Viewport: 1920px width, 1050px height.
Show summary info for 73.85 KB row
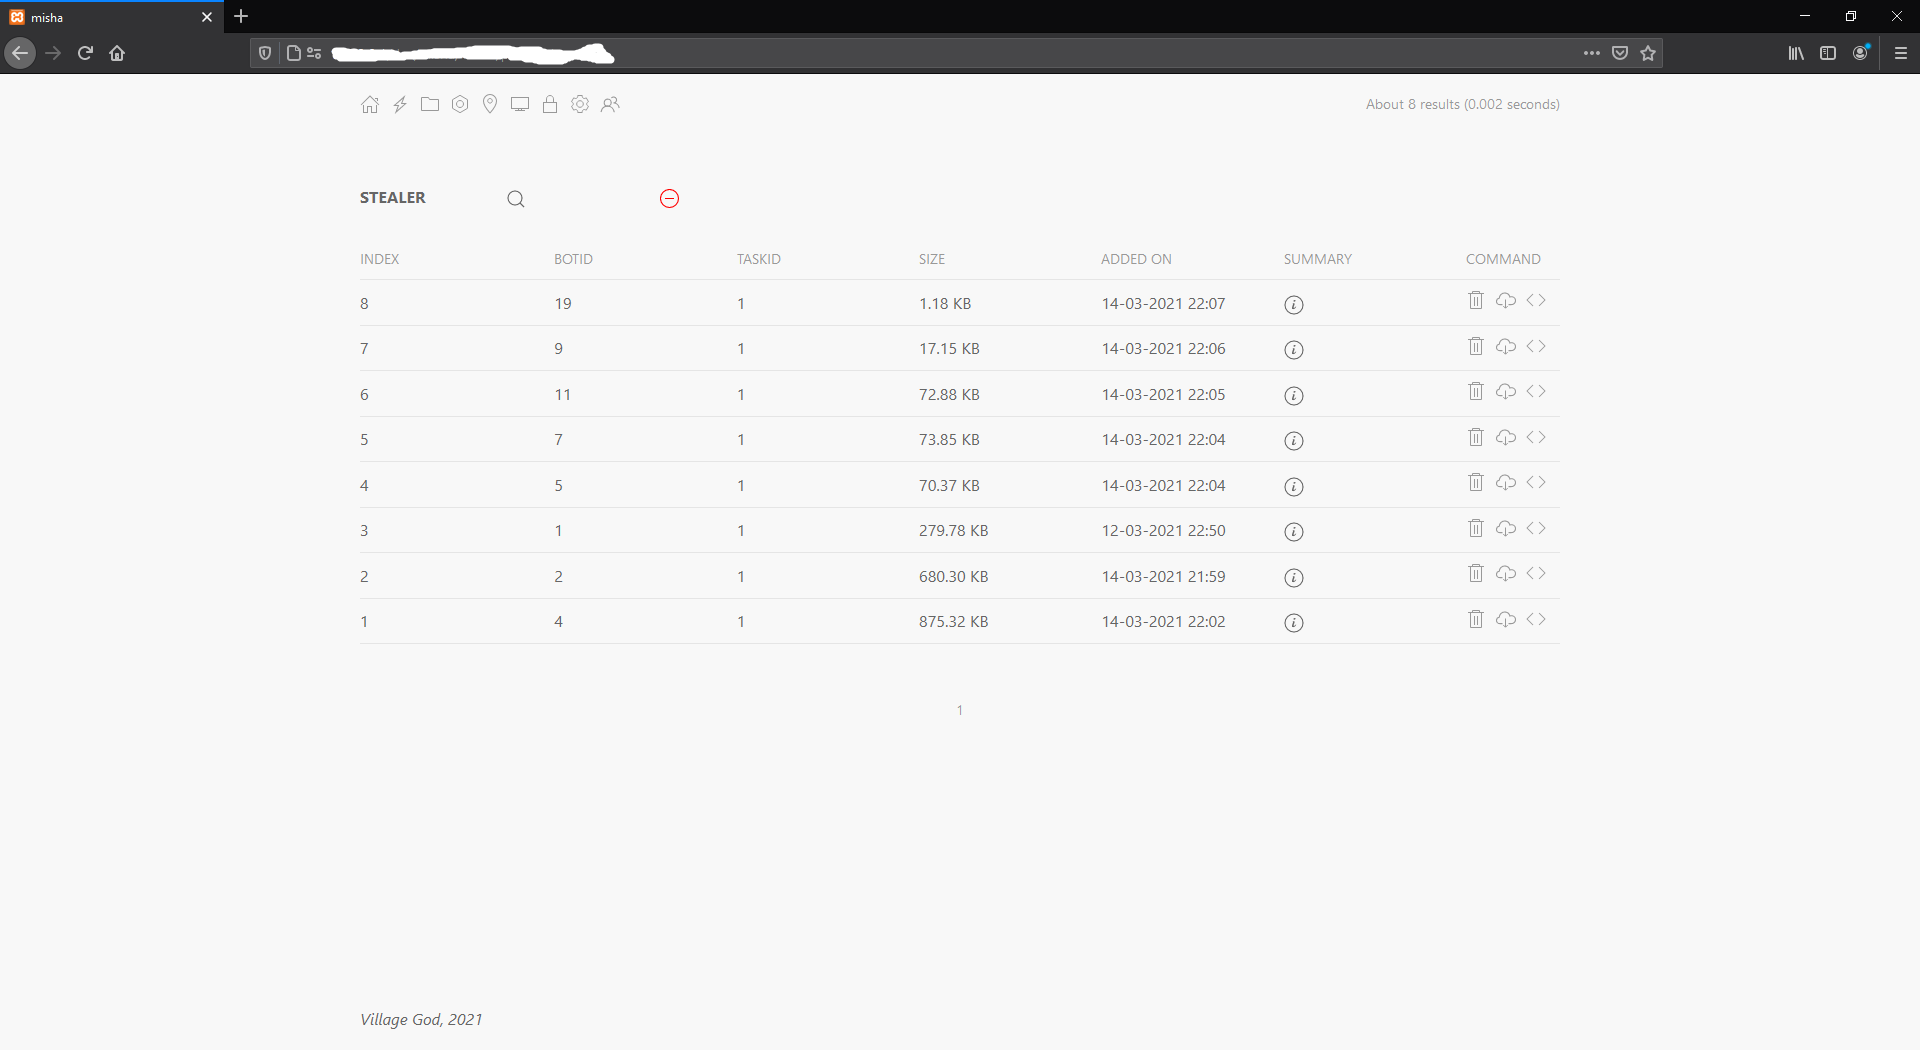coord(1294,441)
